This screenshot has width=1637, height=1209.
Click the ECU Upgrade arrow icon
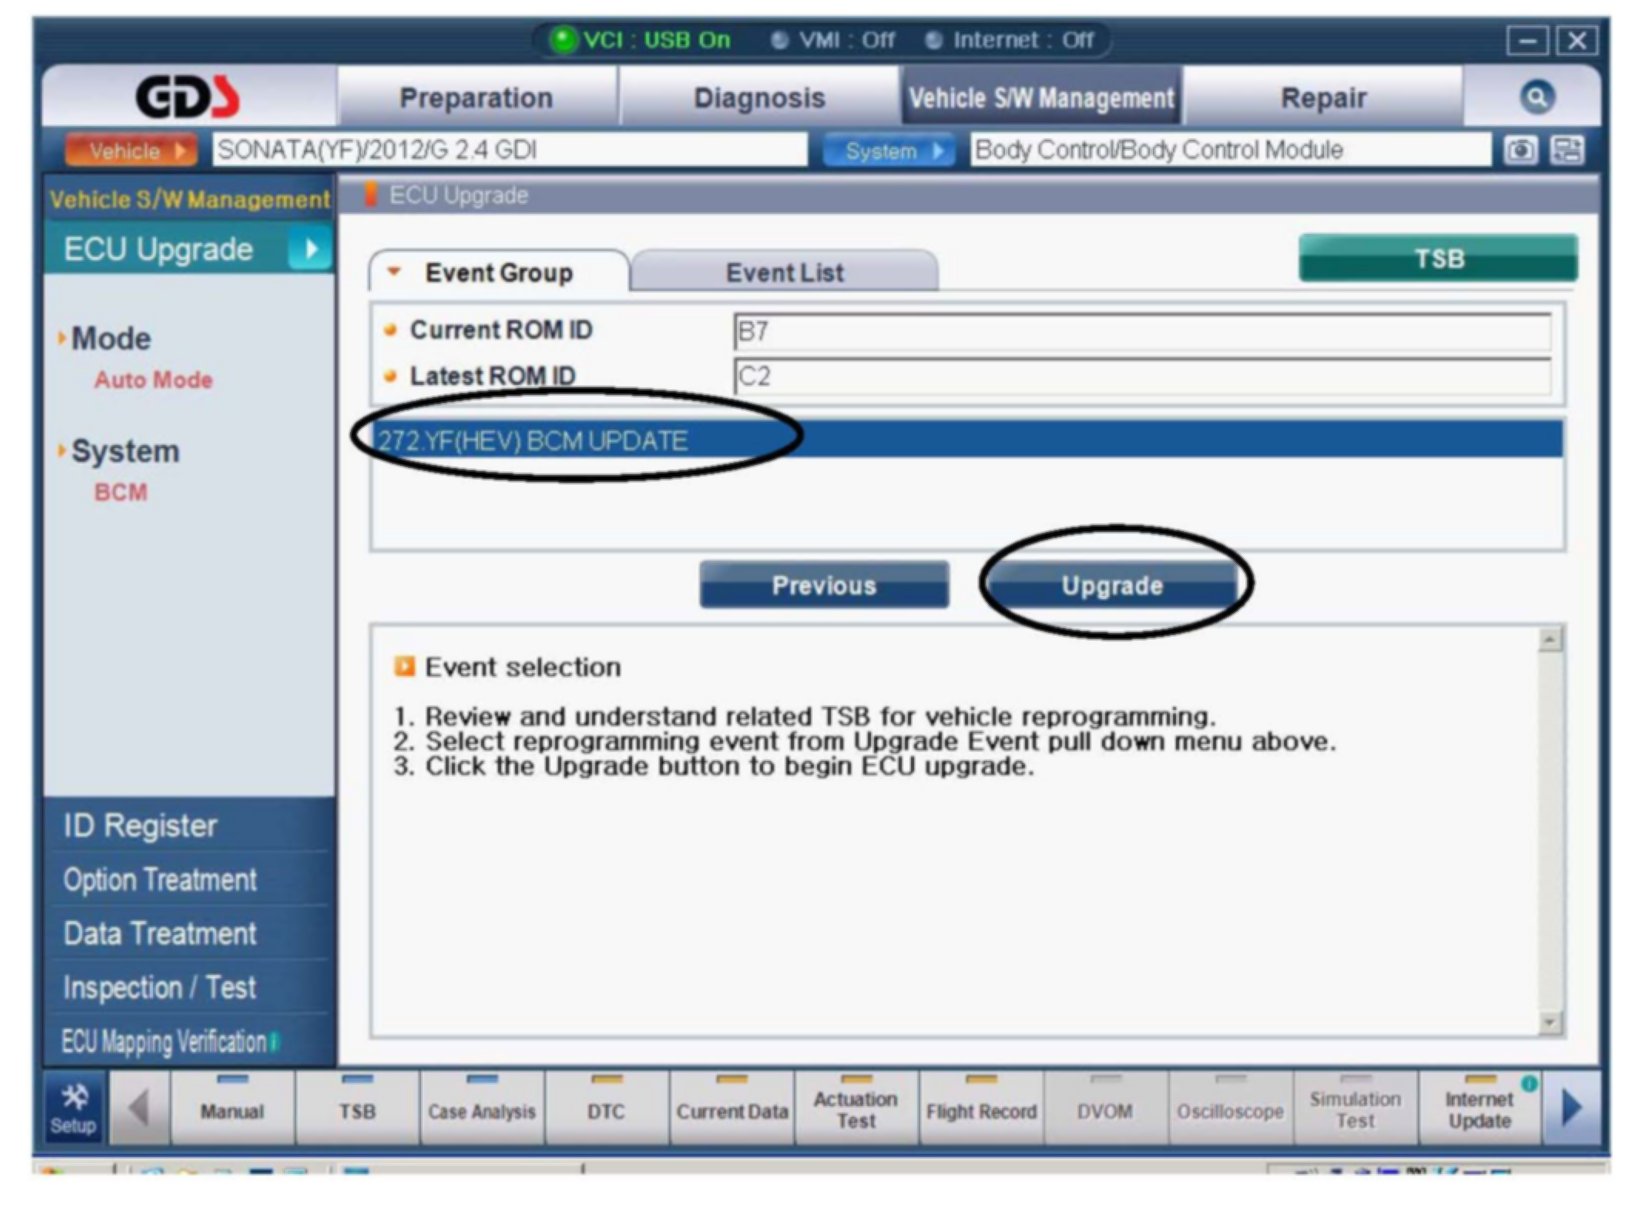(x=310, y=249)
